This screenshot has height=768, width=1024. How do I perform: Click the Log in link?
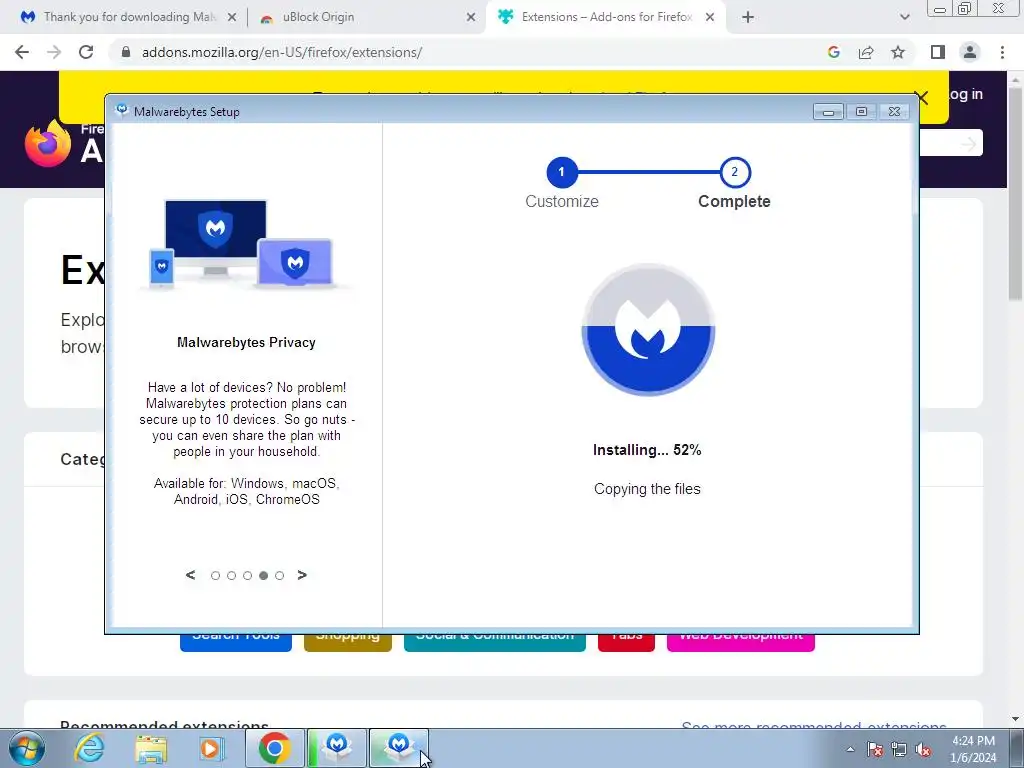(x=965, y=95)
